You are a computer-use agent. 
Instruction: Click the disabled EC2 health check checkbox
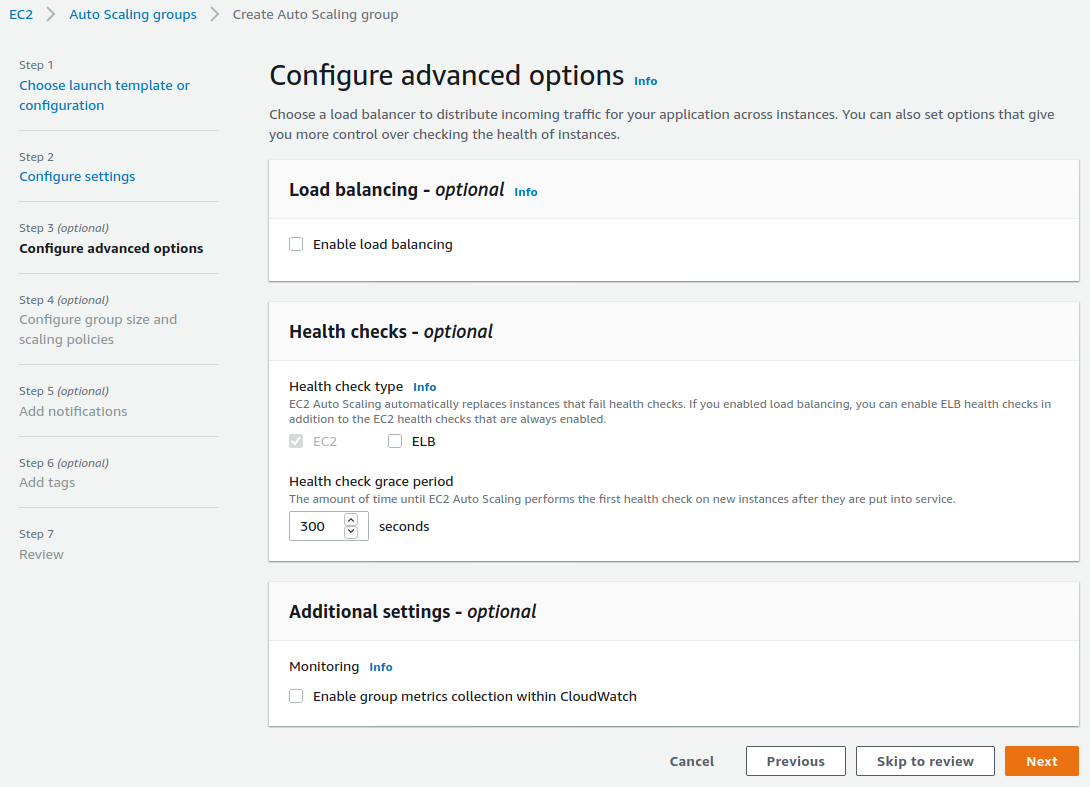point(296,441)
